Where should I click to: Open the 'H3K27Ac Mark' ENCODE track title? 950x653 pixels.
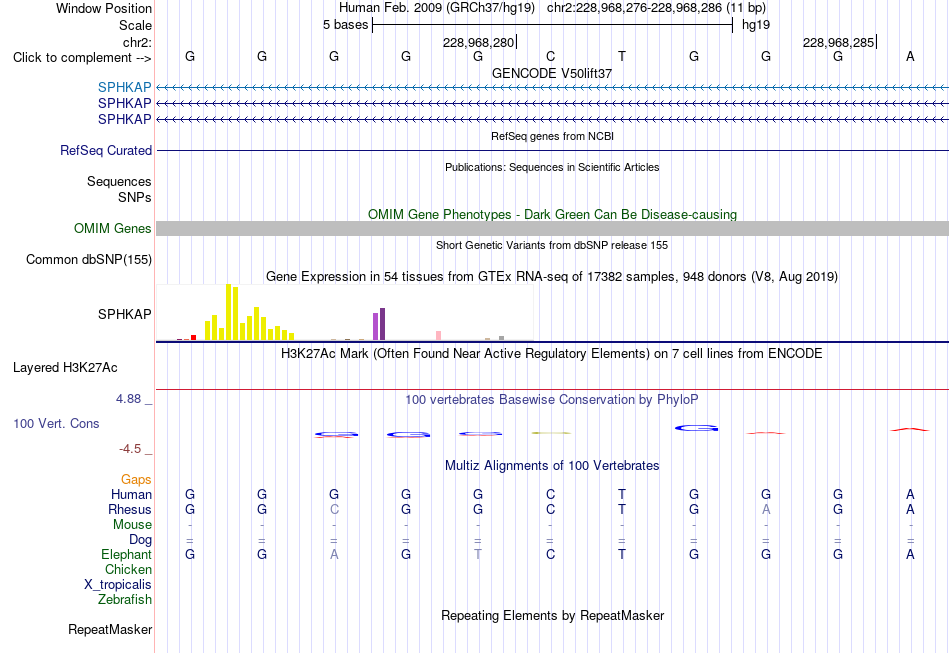point(552,354)
